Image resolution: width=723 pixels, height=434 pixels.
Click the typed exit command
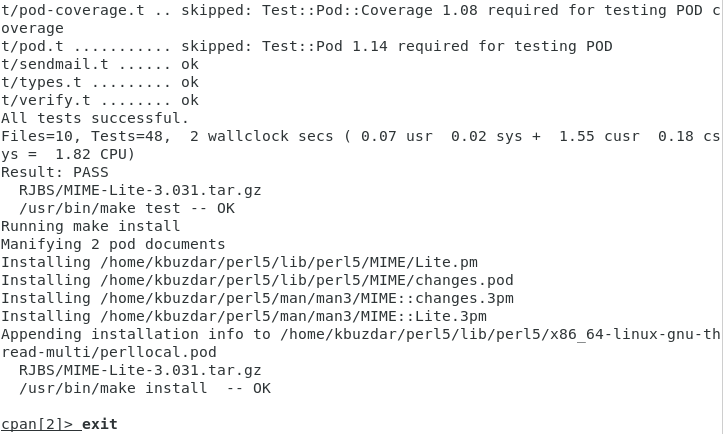100,424
